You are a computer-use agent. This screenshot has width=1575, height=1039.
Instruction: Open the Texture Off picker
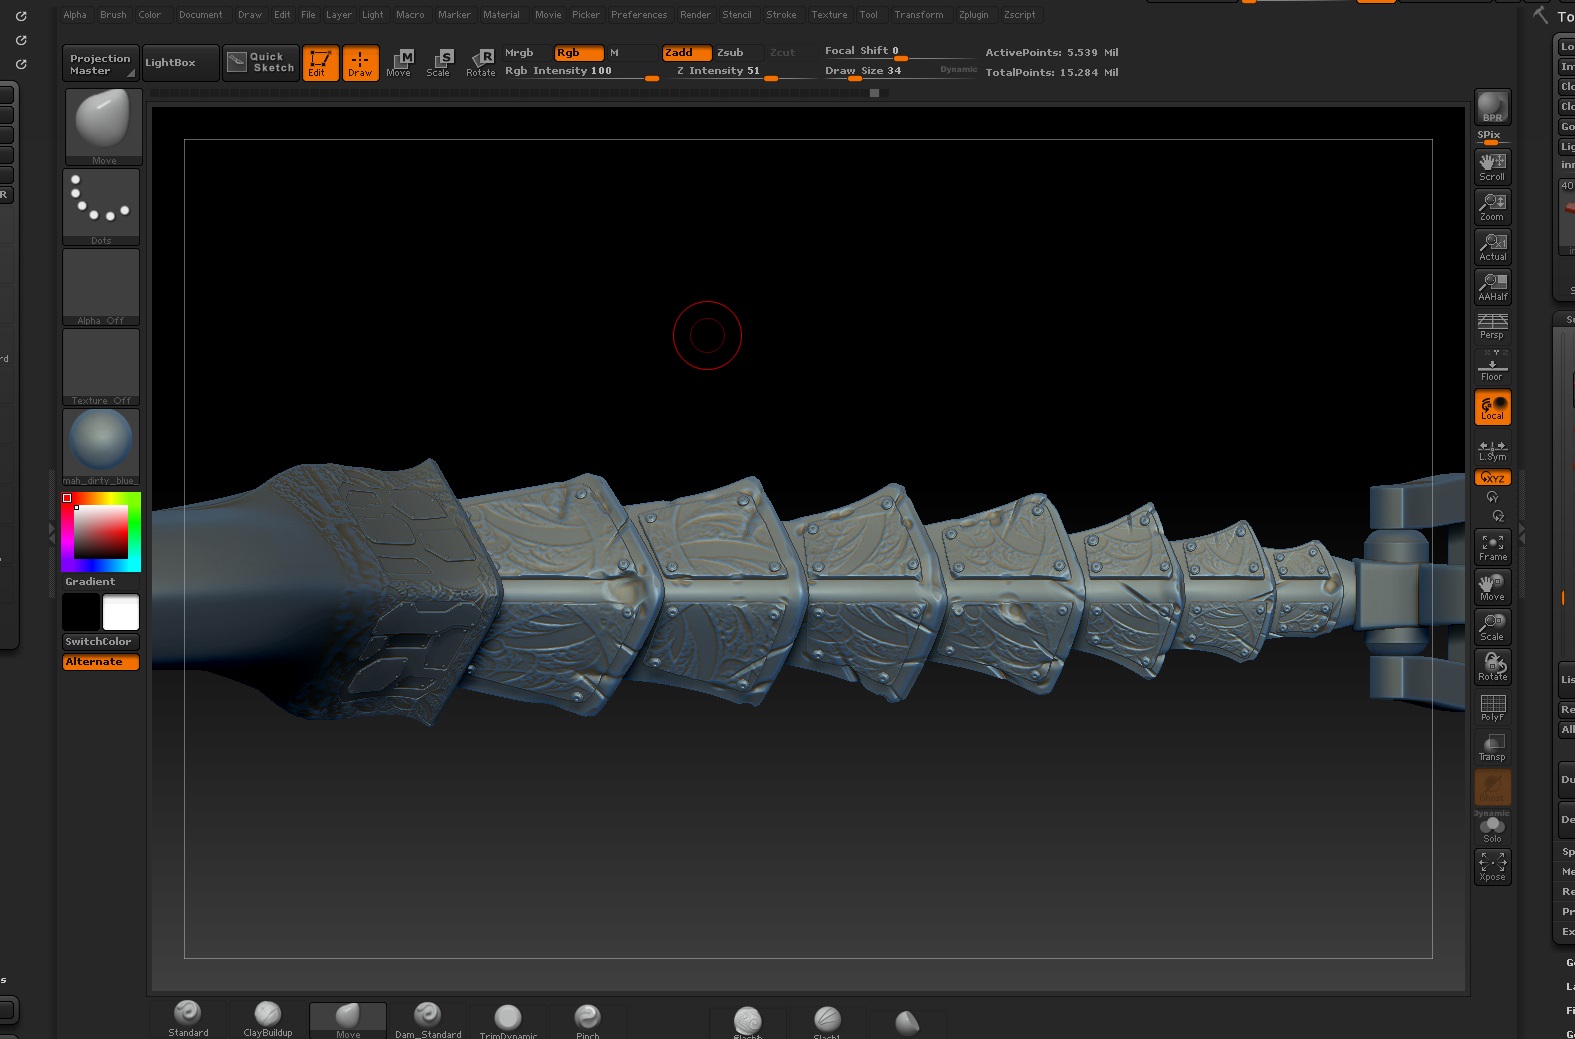point(101,367)
